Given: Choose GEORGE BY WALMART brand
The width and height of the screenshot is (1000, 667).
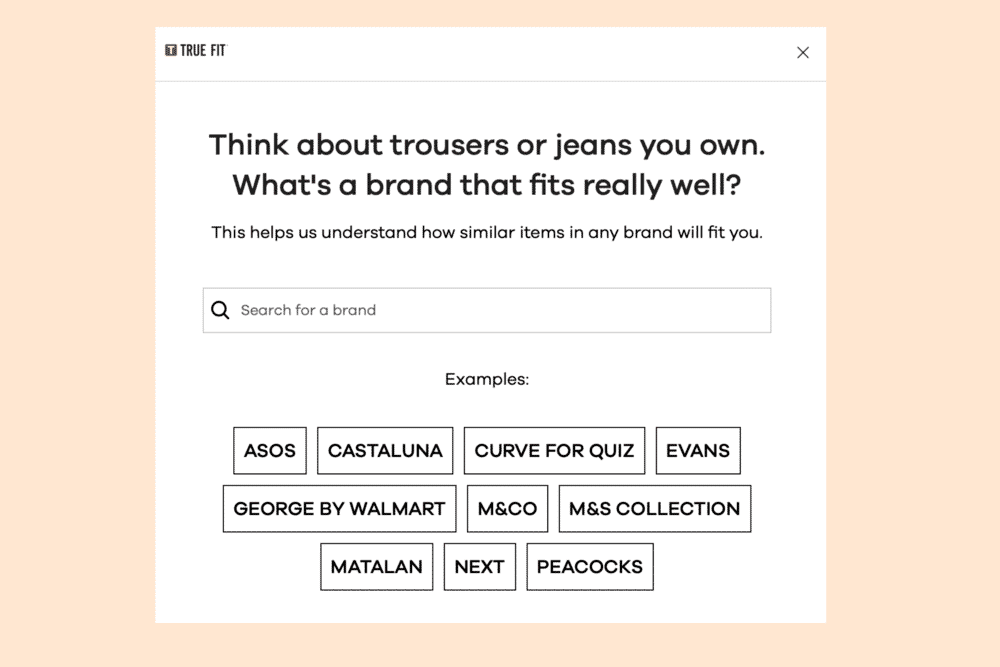Looking at the screenshot, I should click(339, 508).
